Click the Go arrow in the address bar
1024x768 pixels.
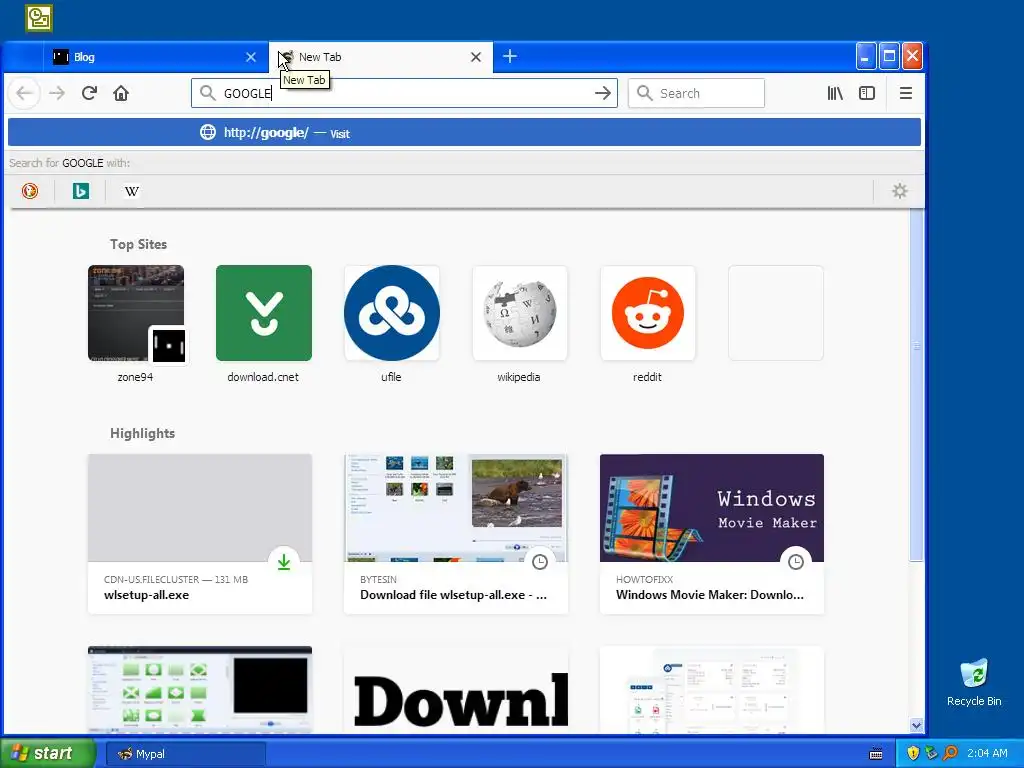pyautogui.click(x=603, y=93)
